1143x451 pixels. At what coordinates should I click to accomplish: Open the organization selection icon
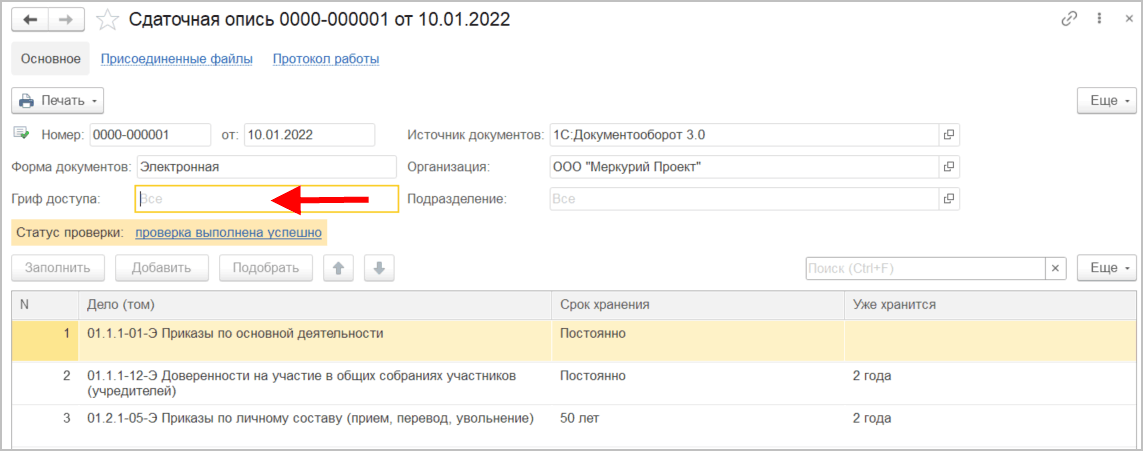pos(949,167)
